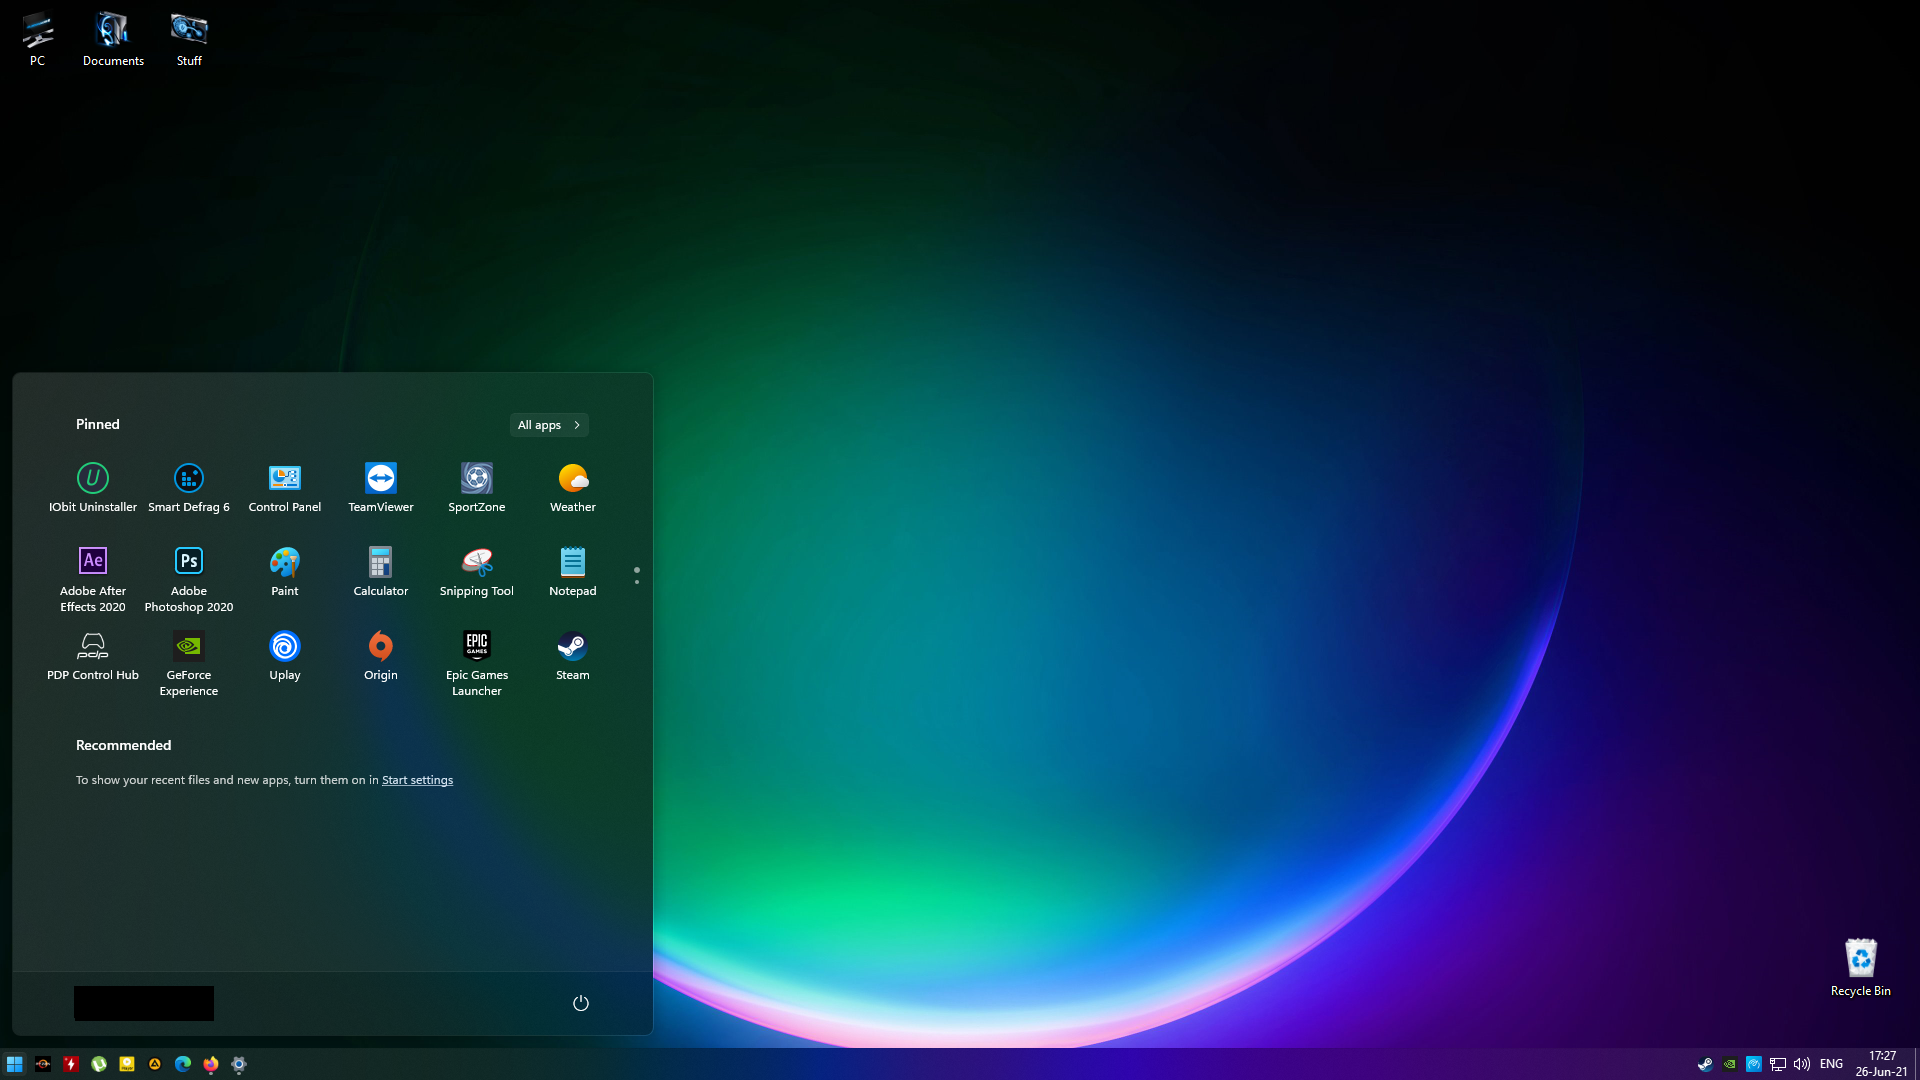This screenshot has width=1920, height=1080.
Task: Open the pinned Control Panel
Action: click(x=285, y=487)
